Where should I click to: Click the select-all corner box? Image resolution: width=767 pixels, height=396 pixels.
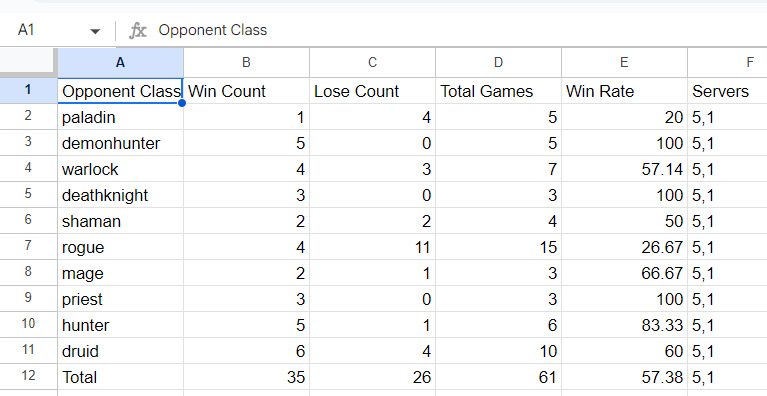[28, 62]
